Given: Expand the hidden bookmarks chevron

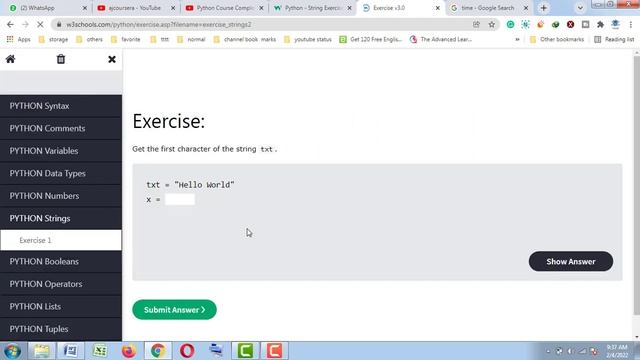Looking at the screenshot, I should (517, 40).
